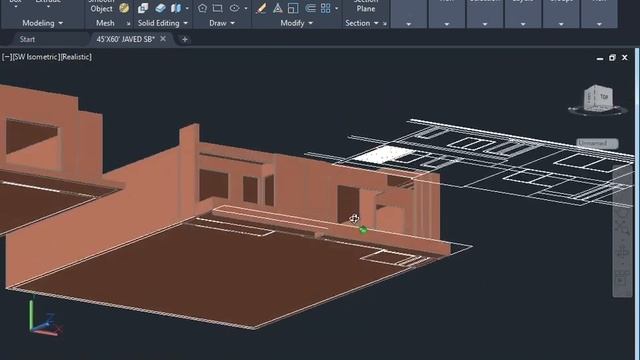Open the Unnamed UCS dropdown below ViewCube

(597, 143)
